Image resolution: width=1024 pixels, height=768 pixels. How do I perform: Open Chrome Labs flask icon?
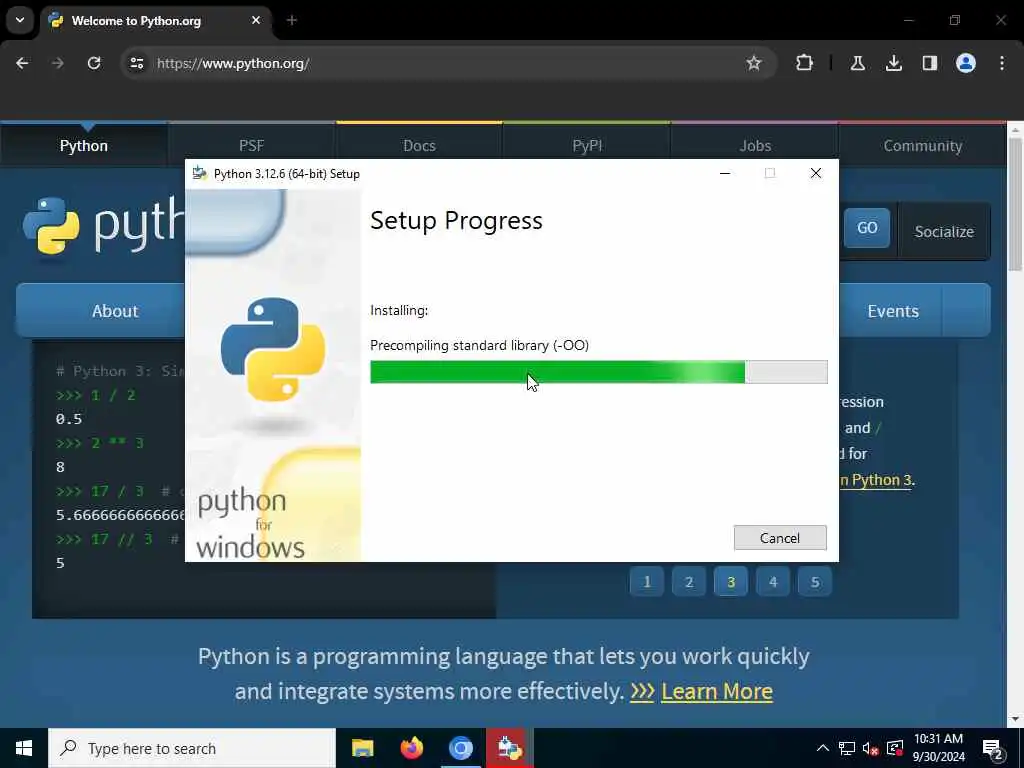point(857,63)
